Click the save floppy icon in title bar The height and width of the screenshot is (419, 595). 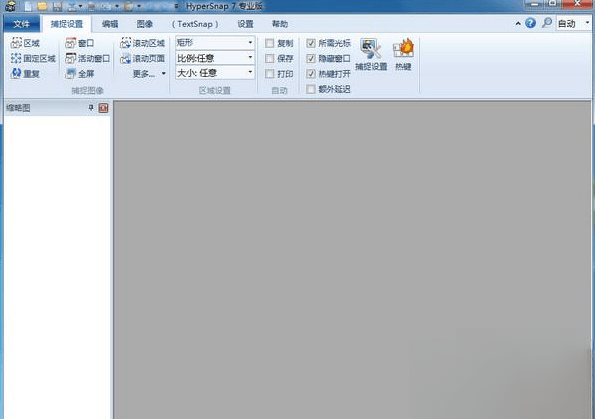click(x=57, y=6)
